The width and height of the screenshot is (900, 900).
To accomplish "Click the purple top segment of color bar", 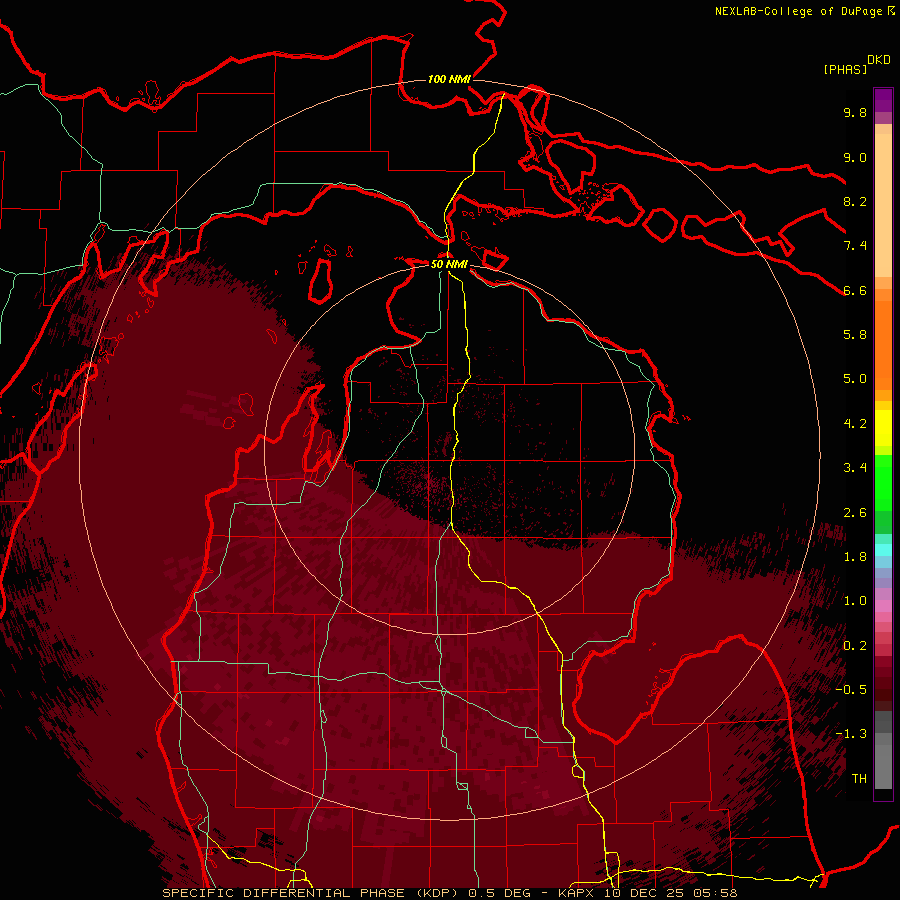I will (883, 100).
